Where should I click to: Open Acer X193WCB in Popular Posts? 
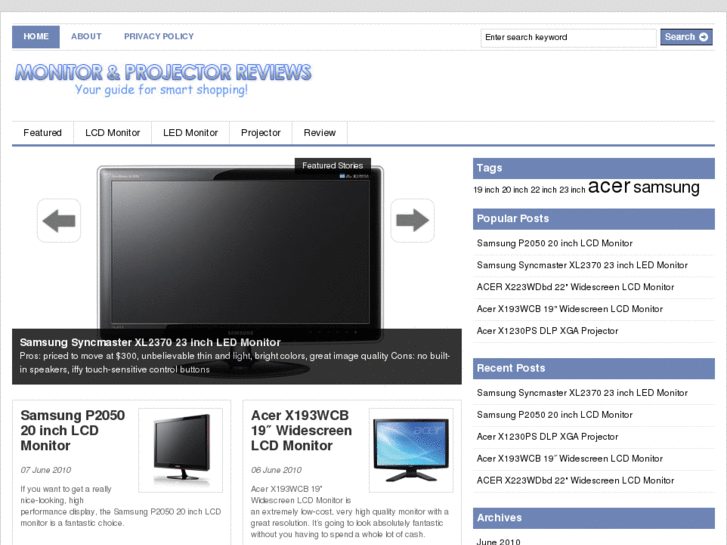pyautogui.click(x=570, y=308)
